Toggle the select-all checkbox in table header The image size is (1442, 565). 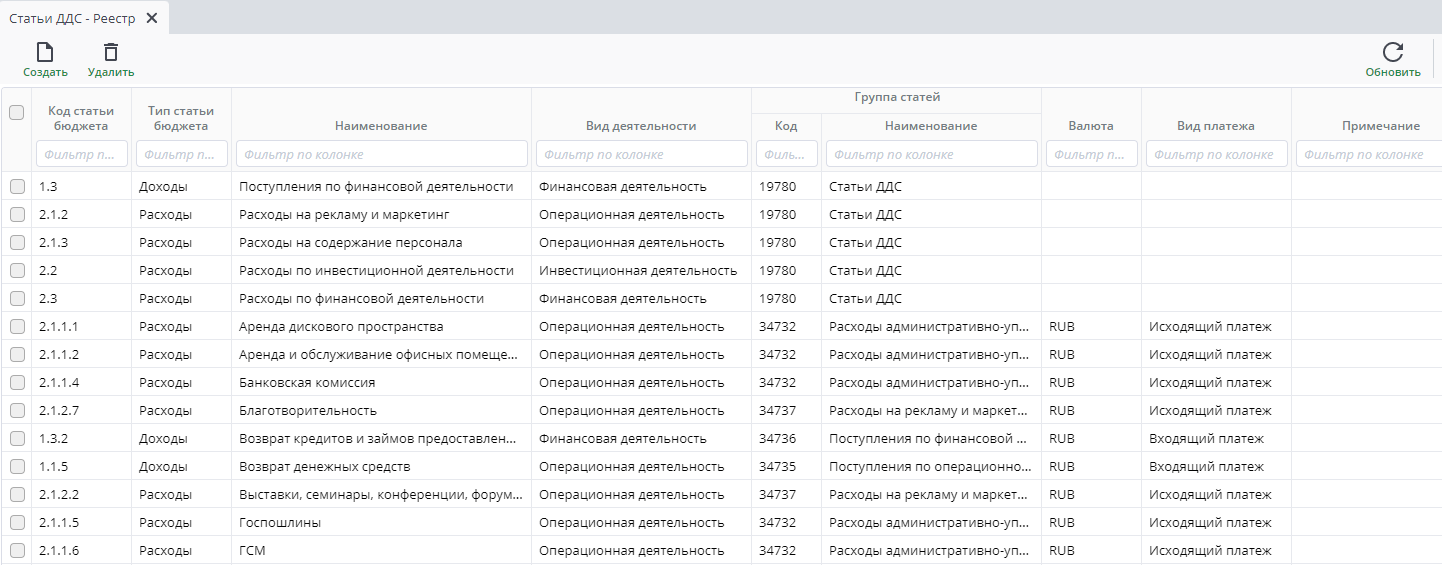coord(16,113)
